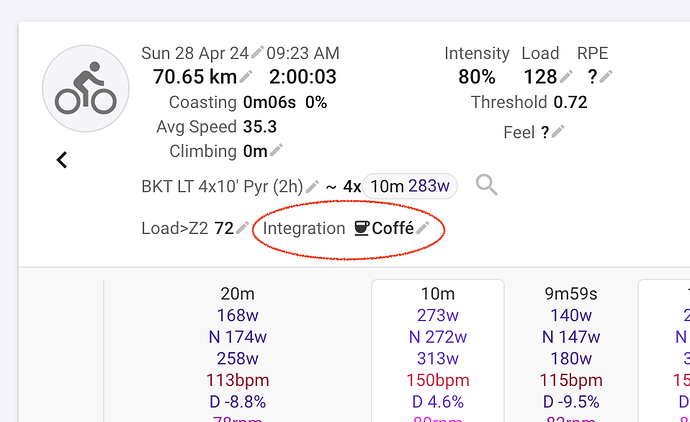Image resolution: width=690 pixels, height=422 pixels.
Task: Rename the BKT LT 4x10' Pyr activity
Action: 312,186
